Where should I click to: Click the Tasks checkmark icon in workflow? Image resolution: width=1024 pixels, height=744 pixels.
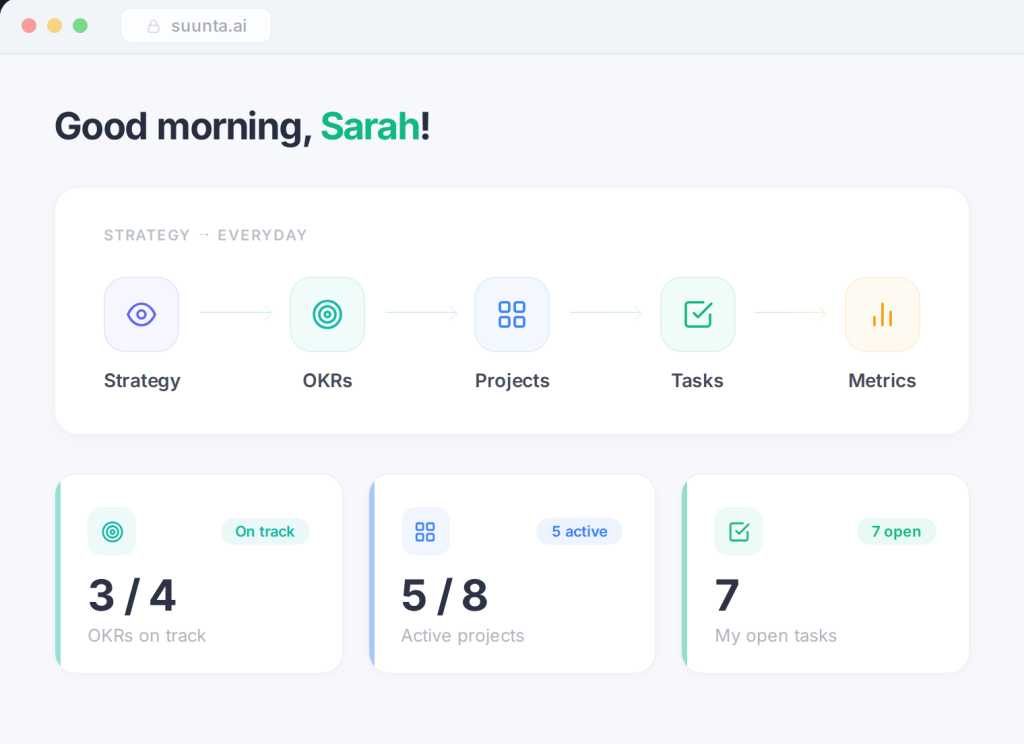click(697, 314)
